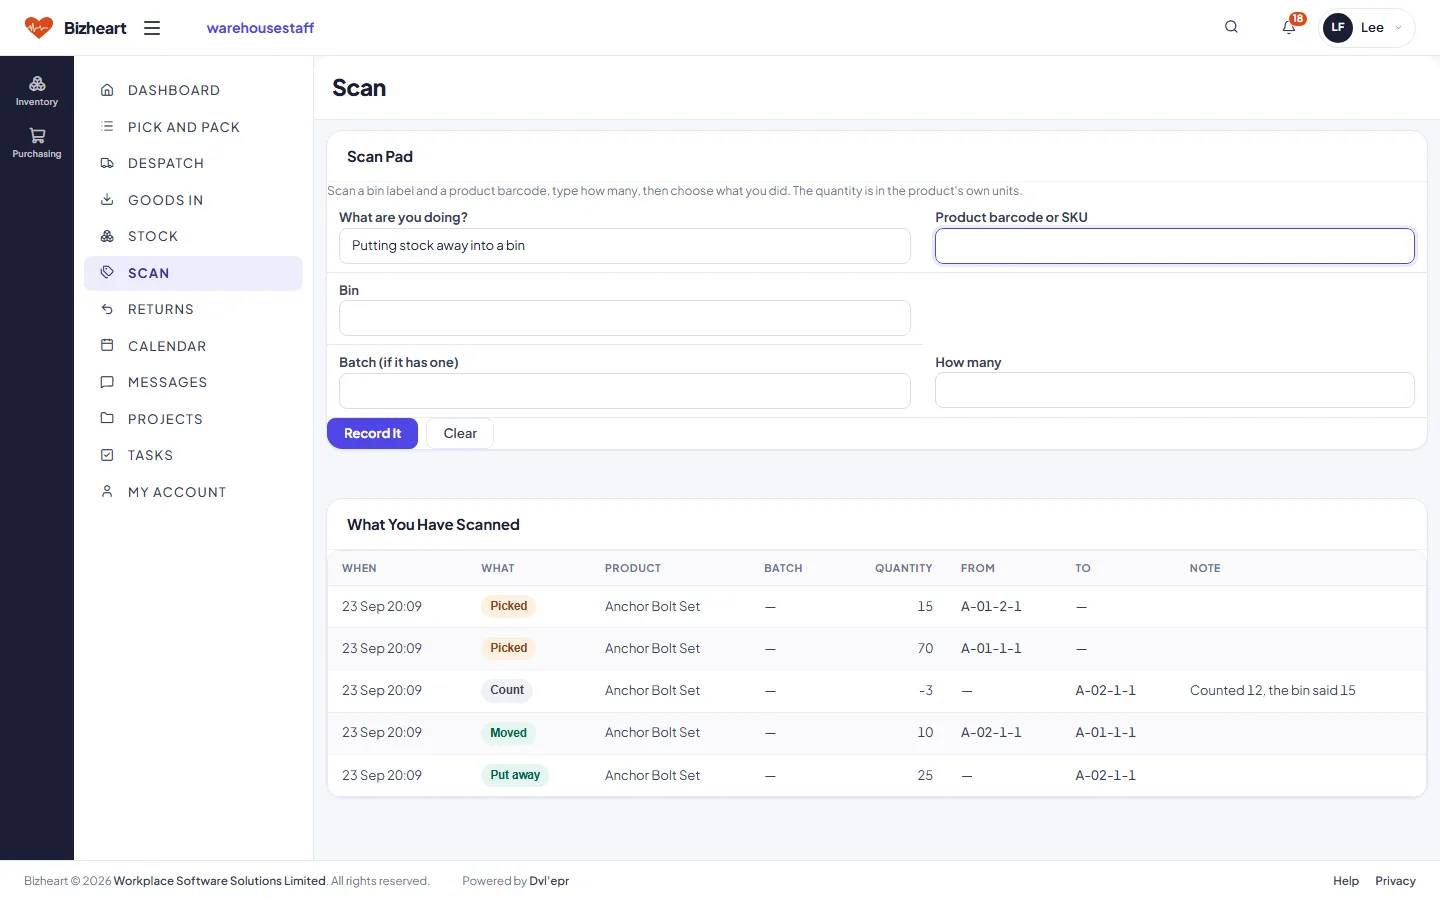This screenshot has width=1440, height=900.
Task: Focus the Batch input field
Action: point(625,391)
